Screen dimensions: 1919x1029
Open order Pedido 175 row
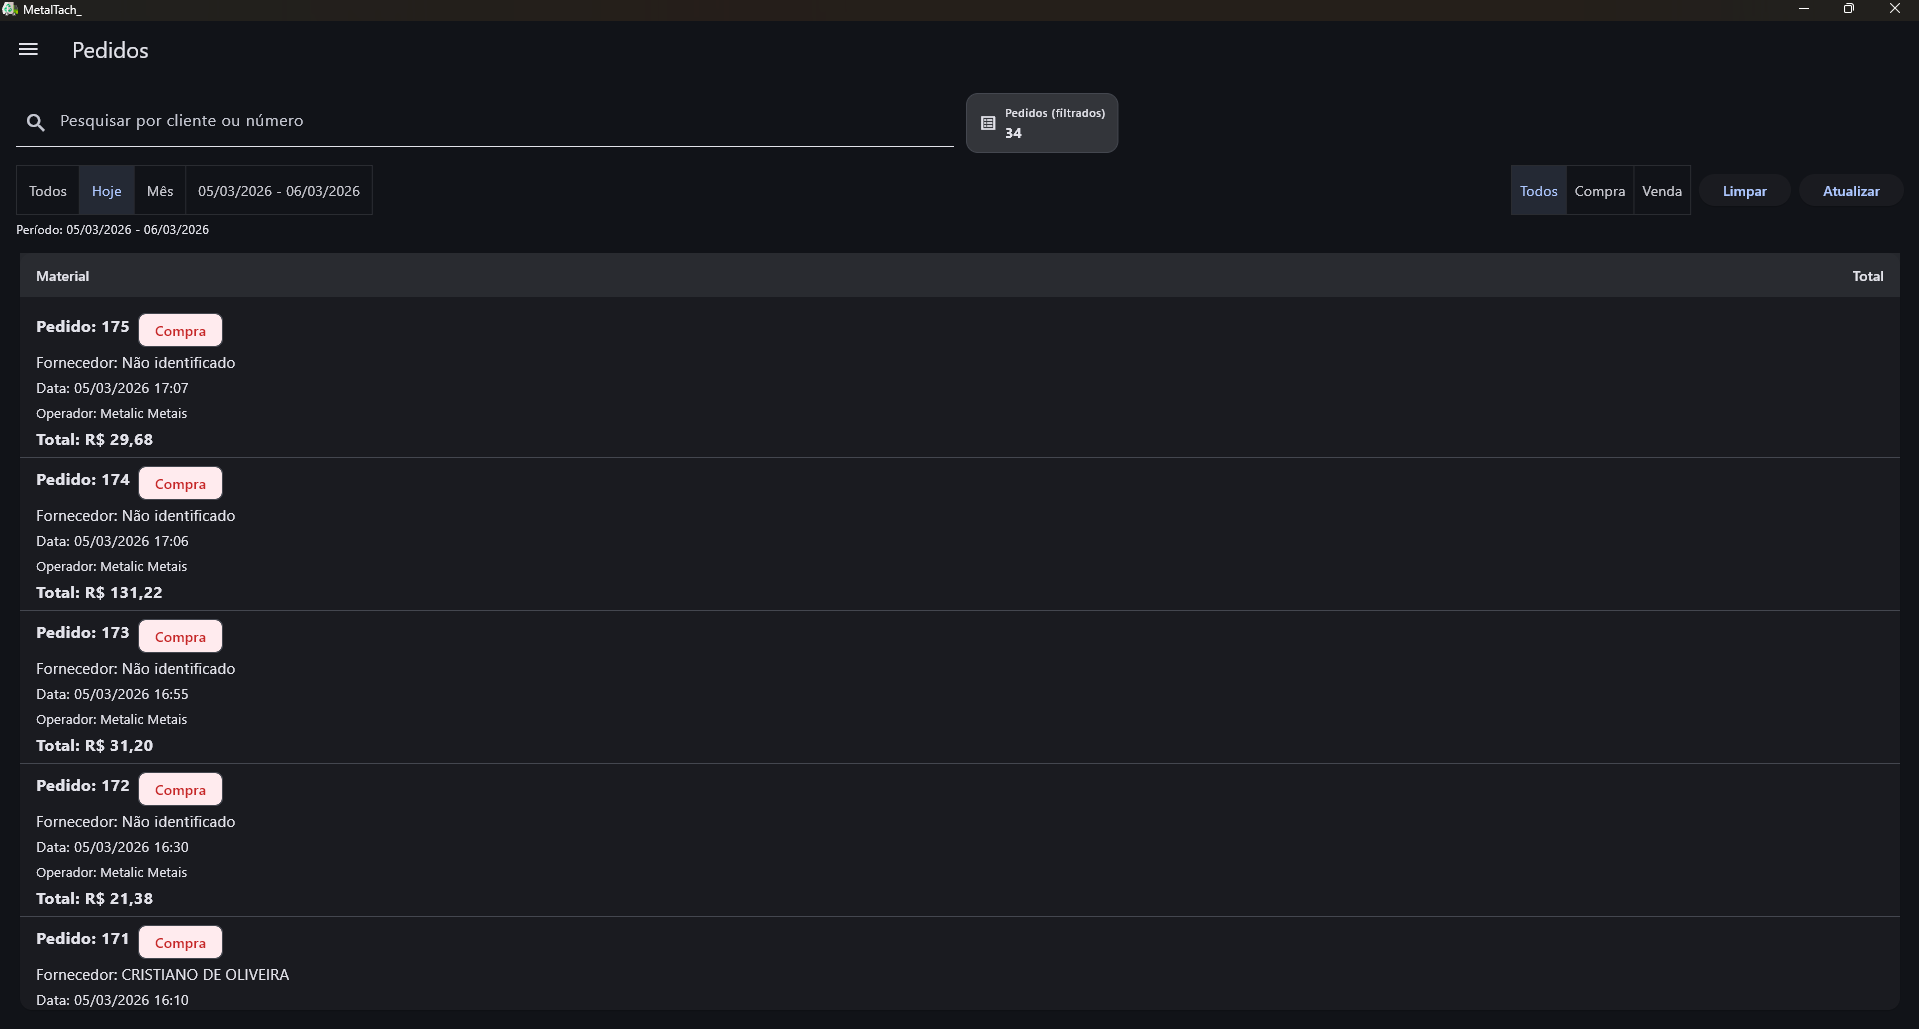83,327
